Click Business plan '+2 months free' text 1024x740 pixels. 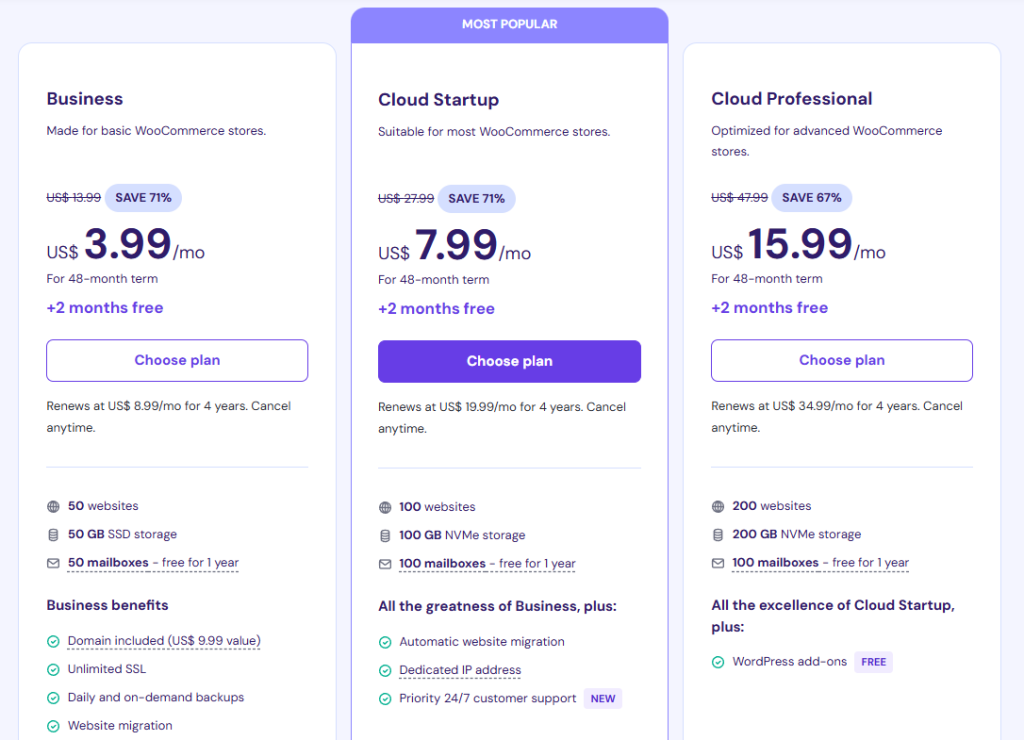pyautogui.click(x=105, y=308)
